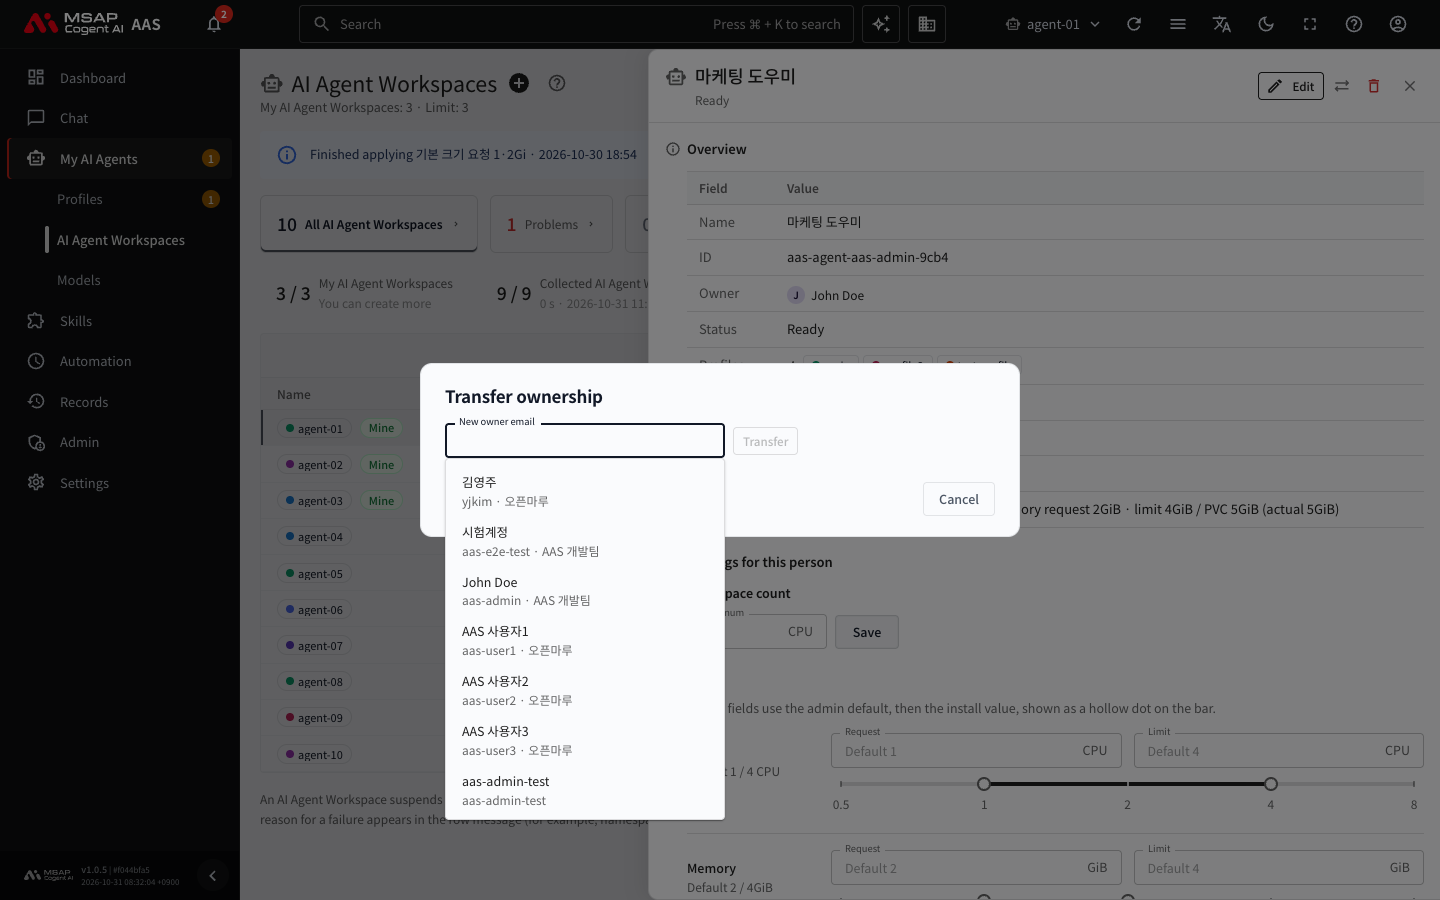Screen dimensions: 1440x900
Task: Open Profiles submenu item
Action: tap(120, 199)
